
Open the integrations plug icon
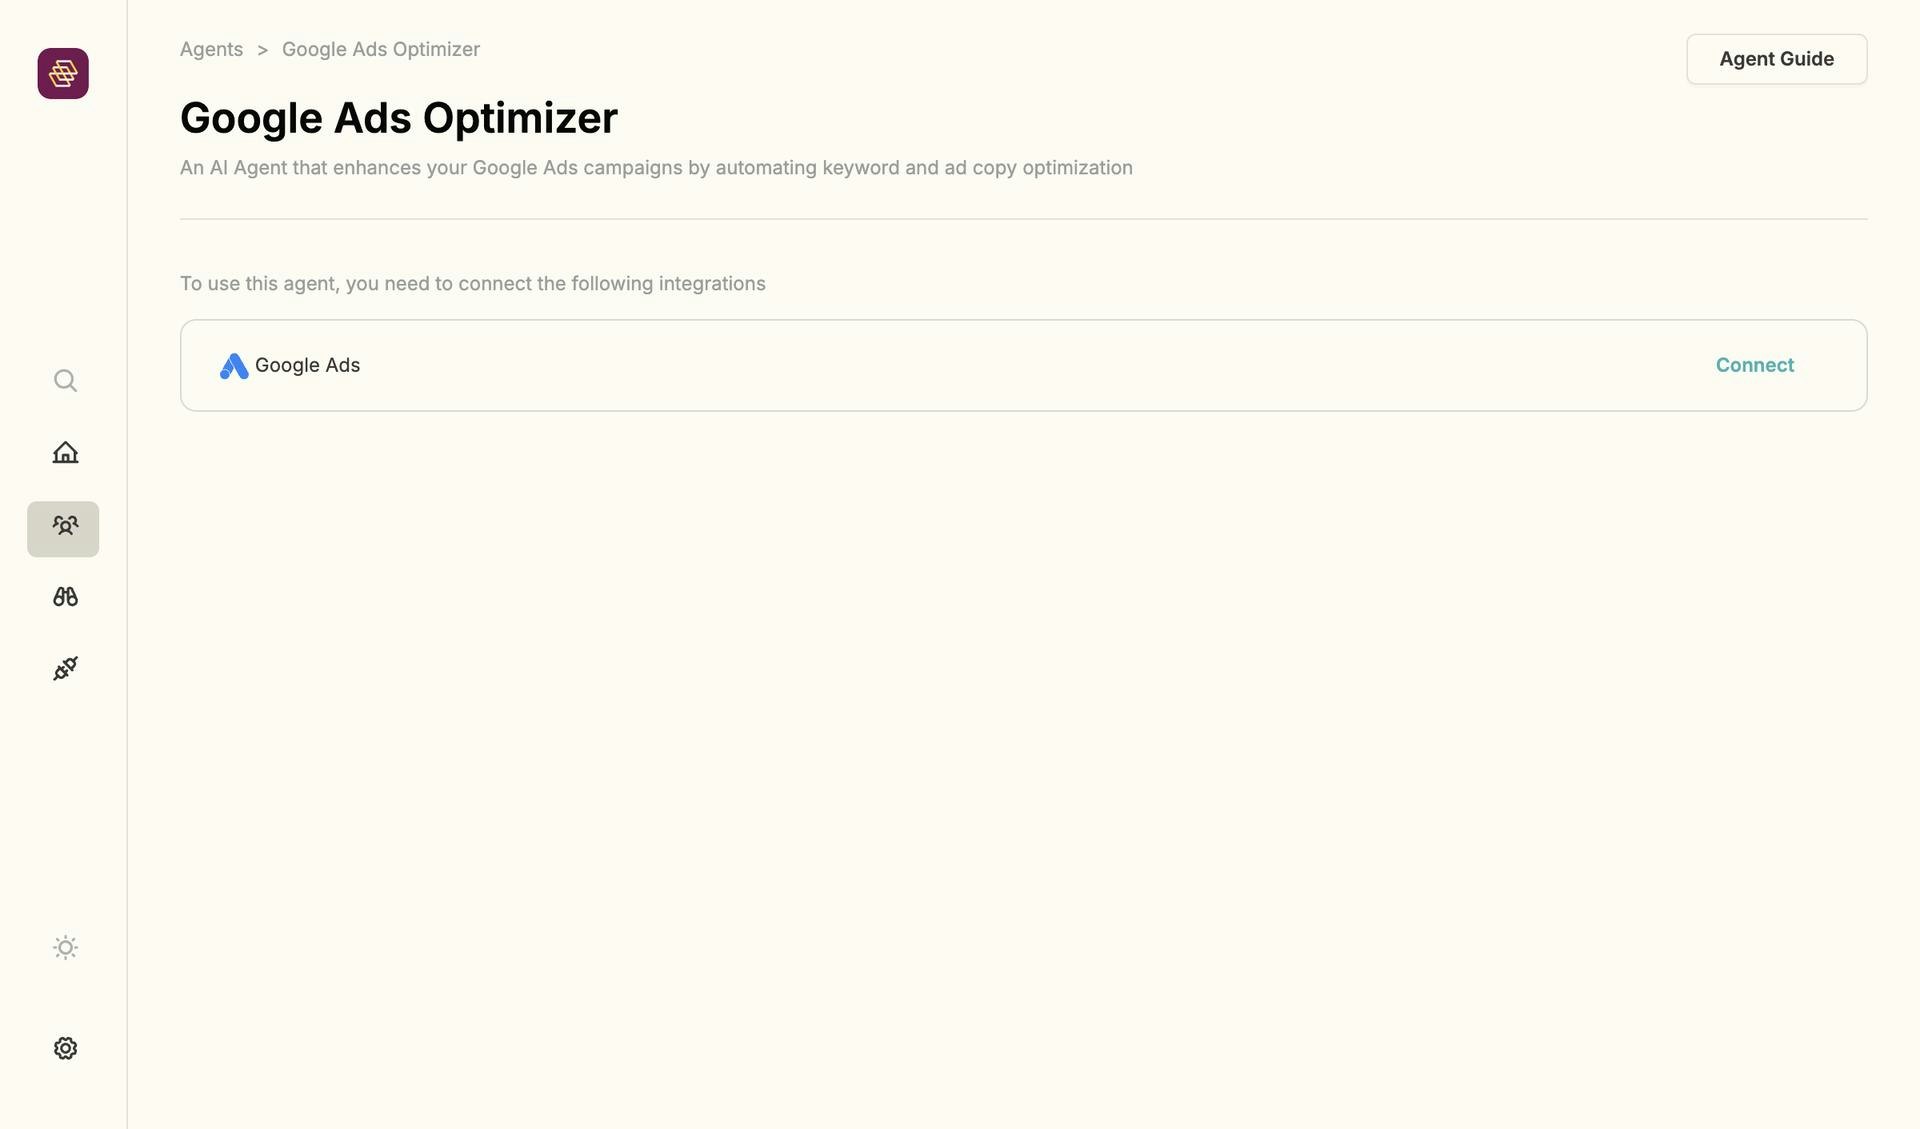[x=64, y=668]
